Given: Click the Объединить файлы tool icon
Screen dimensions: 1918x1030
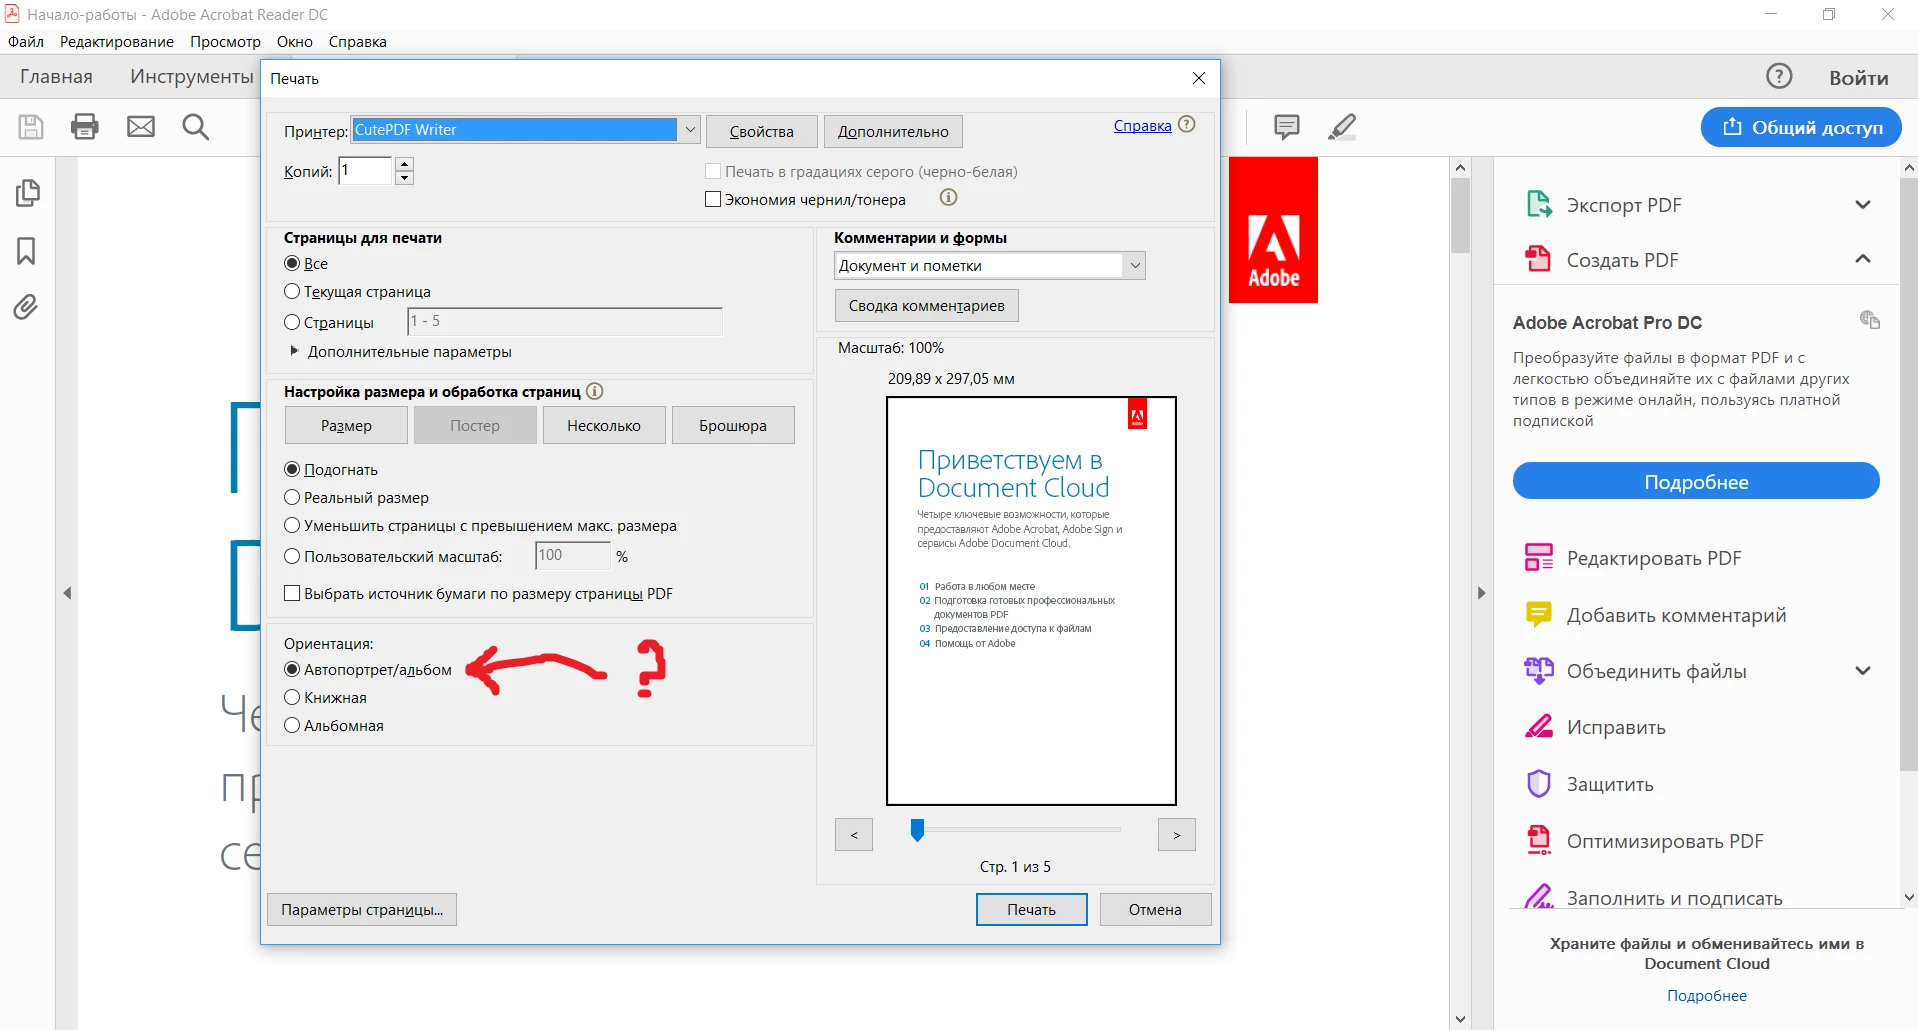Looking at the screenshot, I should tap(1538, 670).
